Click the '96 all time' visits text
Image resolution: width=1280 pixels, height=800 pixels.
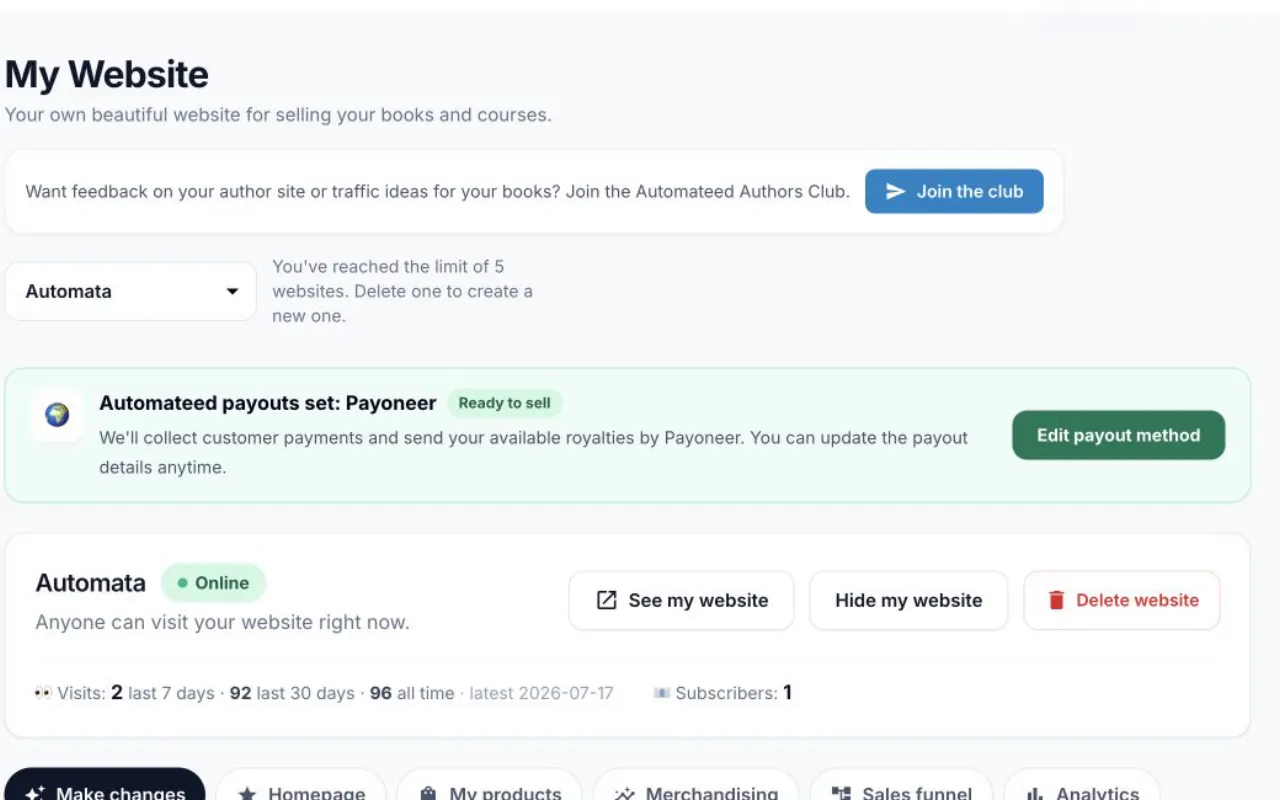click(x=411, y=693)
